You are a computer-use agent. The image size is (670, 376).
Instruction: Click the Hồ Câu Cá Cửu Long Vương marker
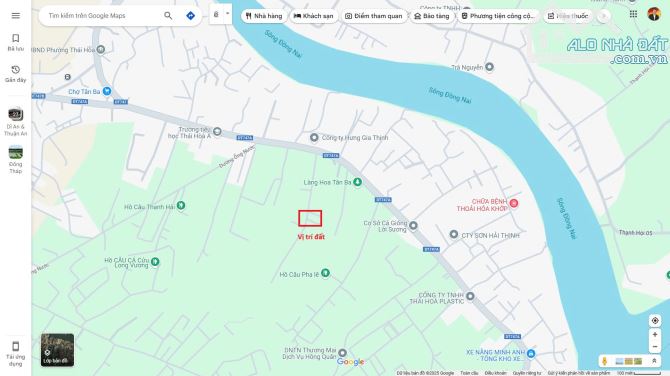tap(155, 261)
